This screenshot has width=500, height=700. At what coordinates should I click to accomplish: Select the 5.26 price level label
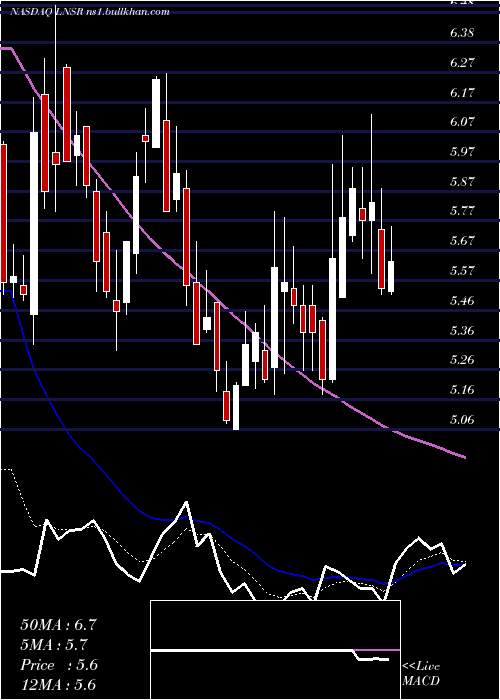[x=462, y=359]
